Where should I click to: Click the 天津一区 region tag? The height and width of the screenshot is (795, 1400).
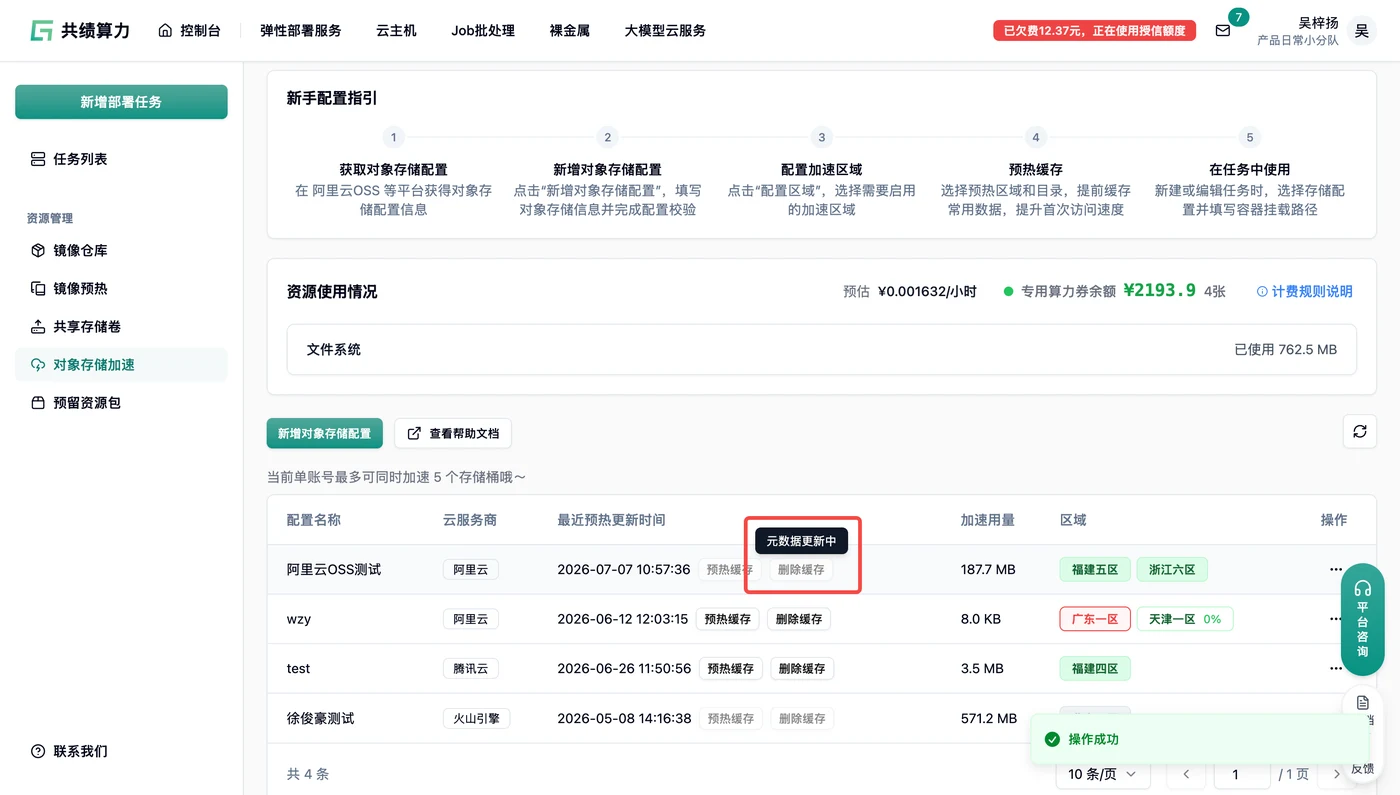(1185, 619)
